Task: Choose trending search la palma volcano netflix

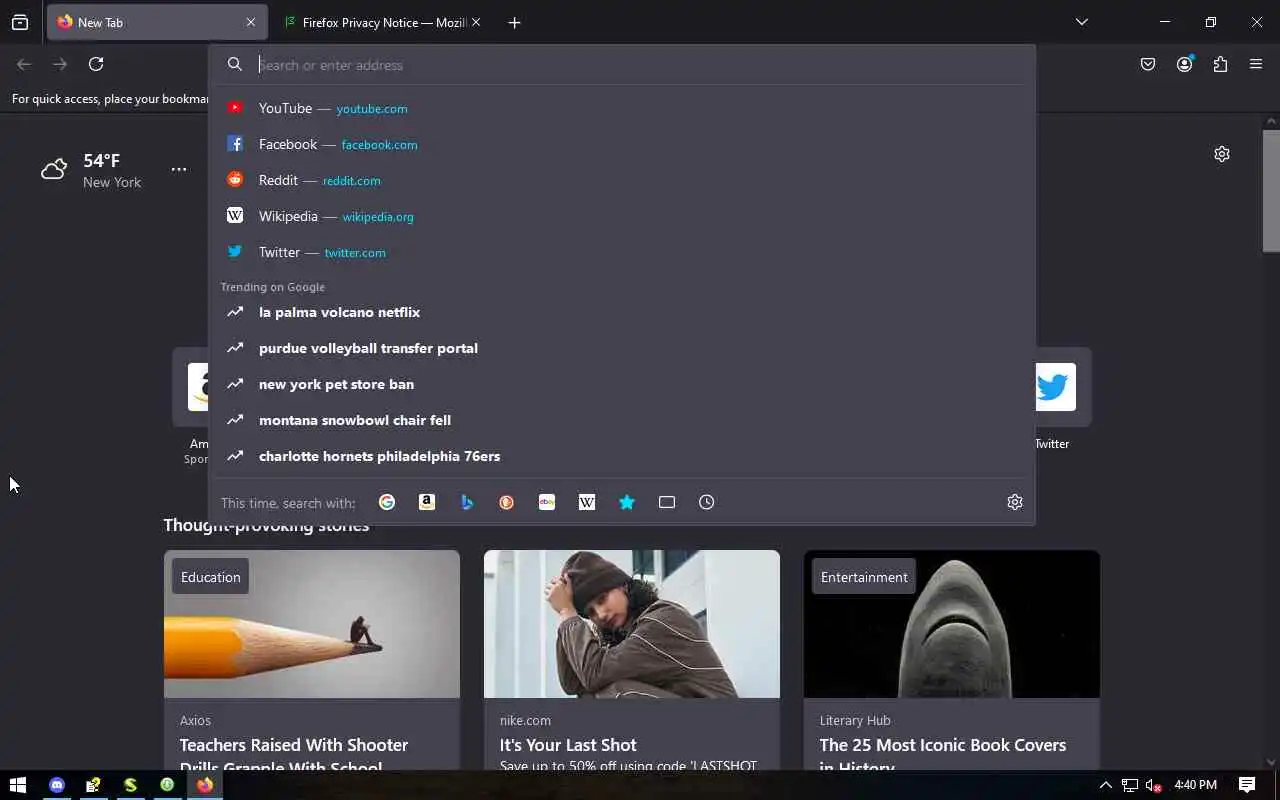Action: [x=622, y=312]
